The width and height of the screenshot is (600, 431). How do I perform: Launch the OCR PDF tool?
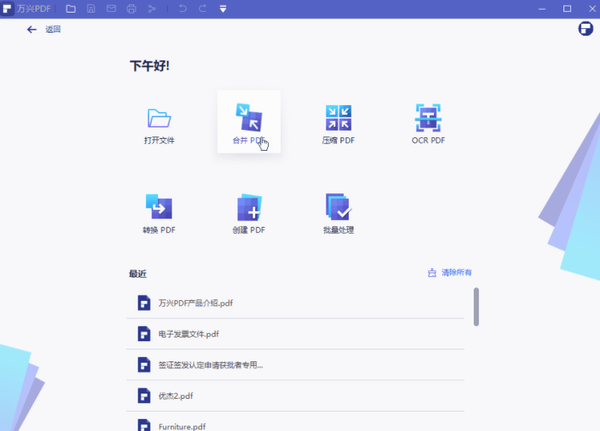coord(428,124)
